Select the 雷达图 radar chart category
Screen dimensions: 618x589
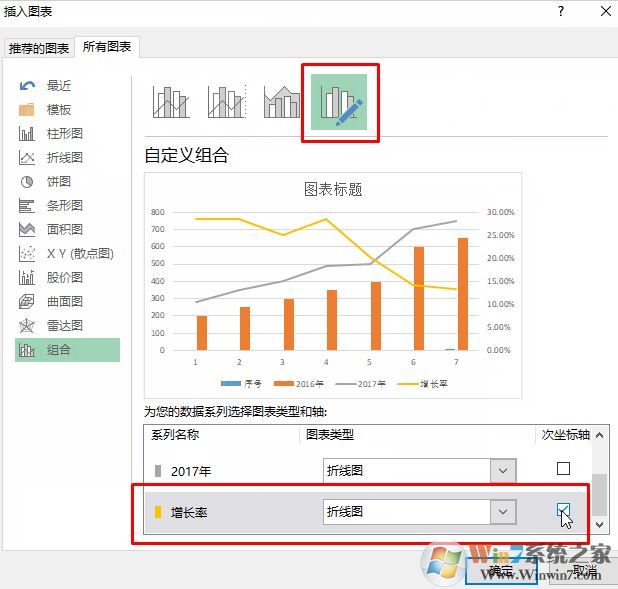coord(64,325)
